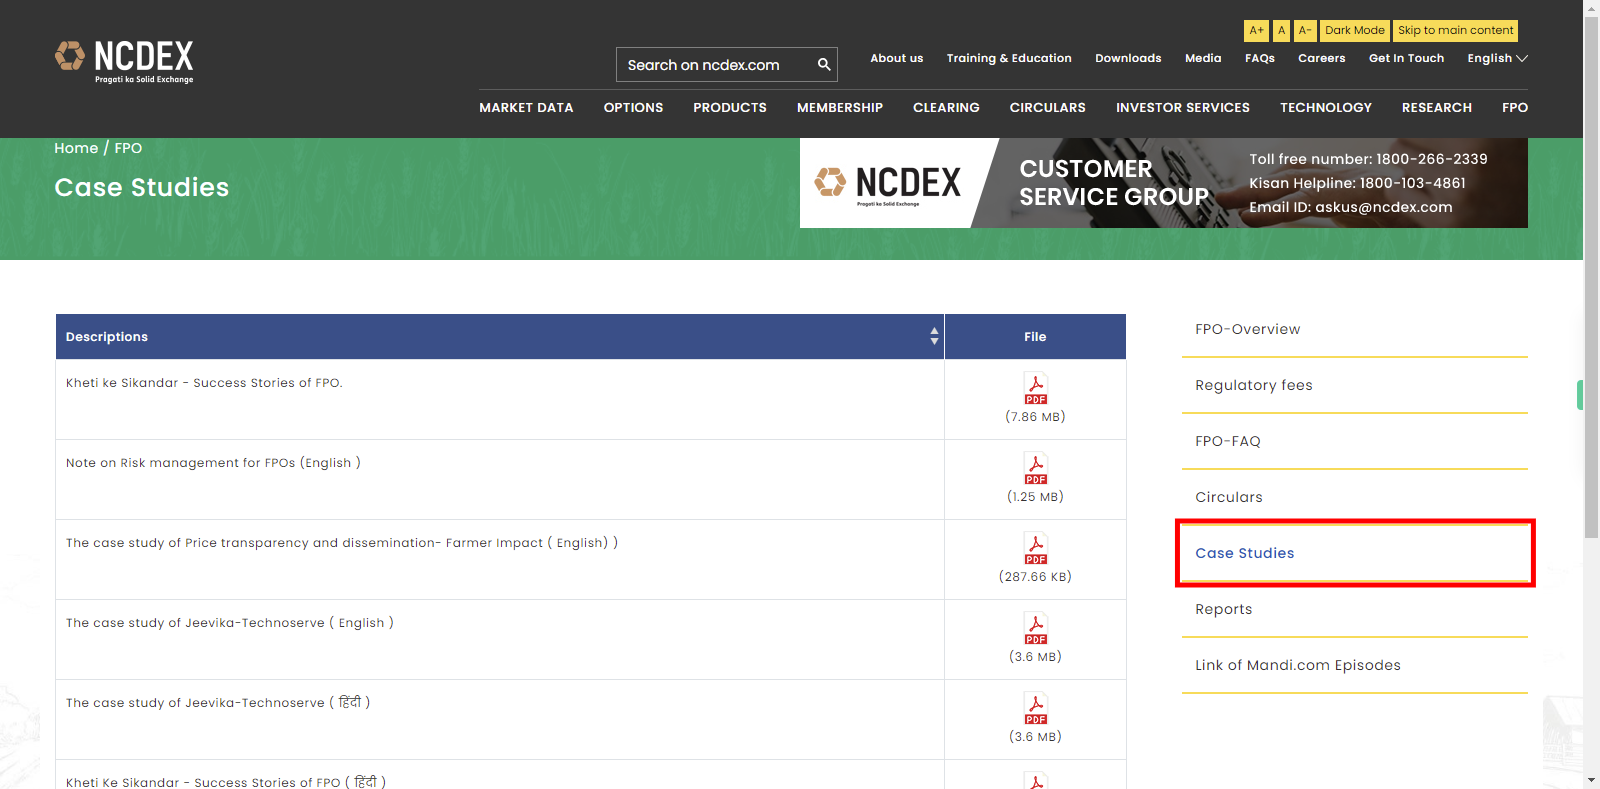Click the vertical page scrollbar thumb
The image size is (1600, 789).
(x=1591, y=277)
